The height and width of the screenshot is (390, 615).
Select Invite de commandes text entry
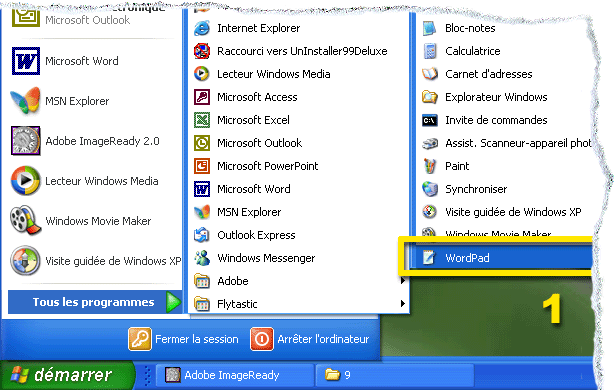point(496,120)
